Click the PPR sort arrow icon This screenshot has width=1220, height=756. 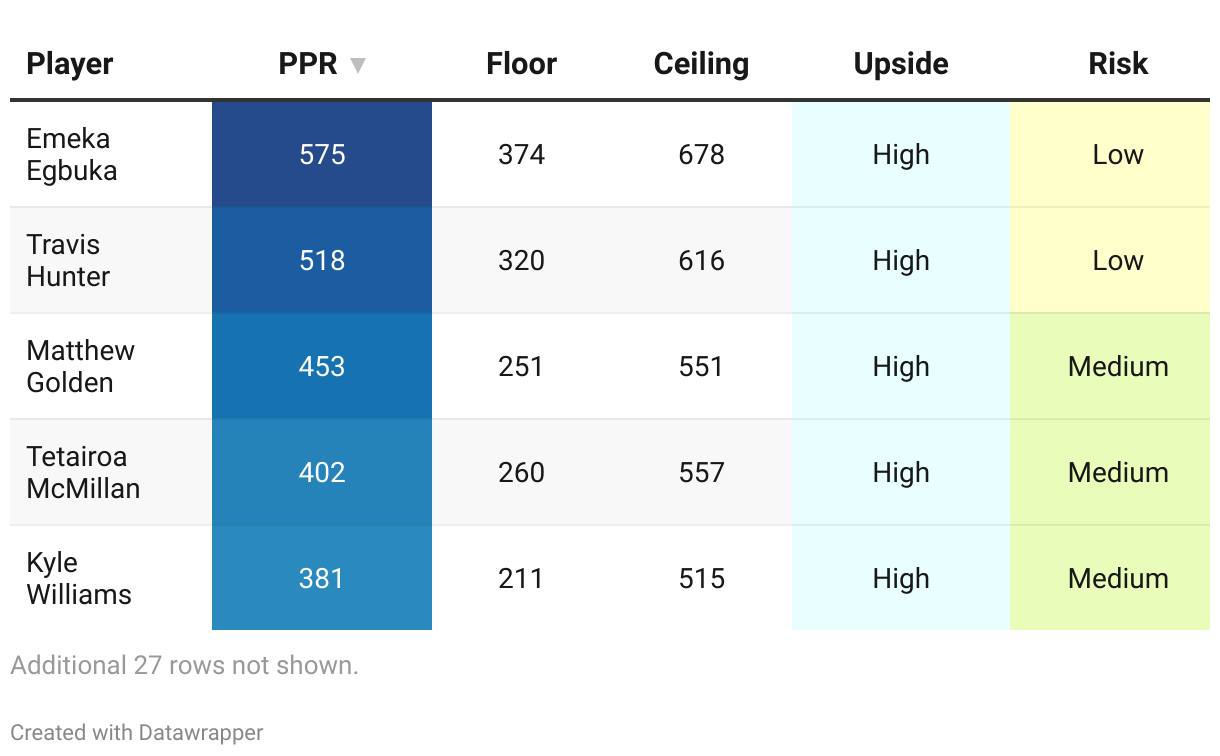tap(357, 66)
